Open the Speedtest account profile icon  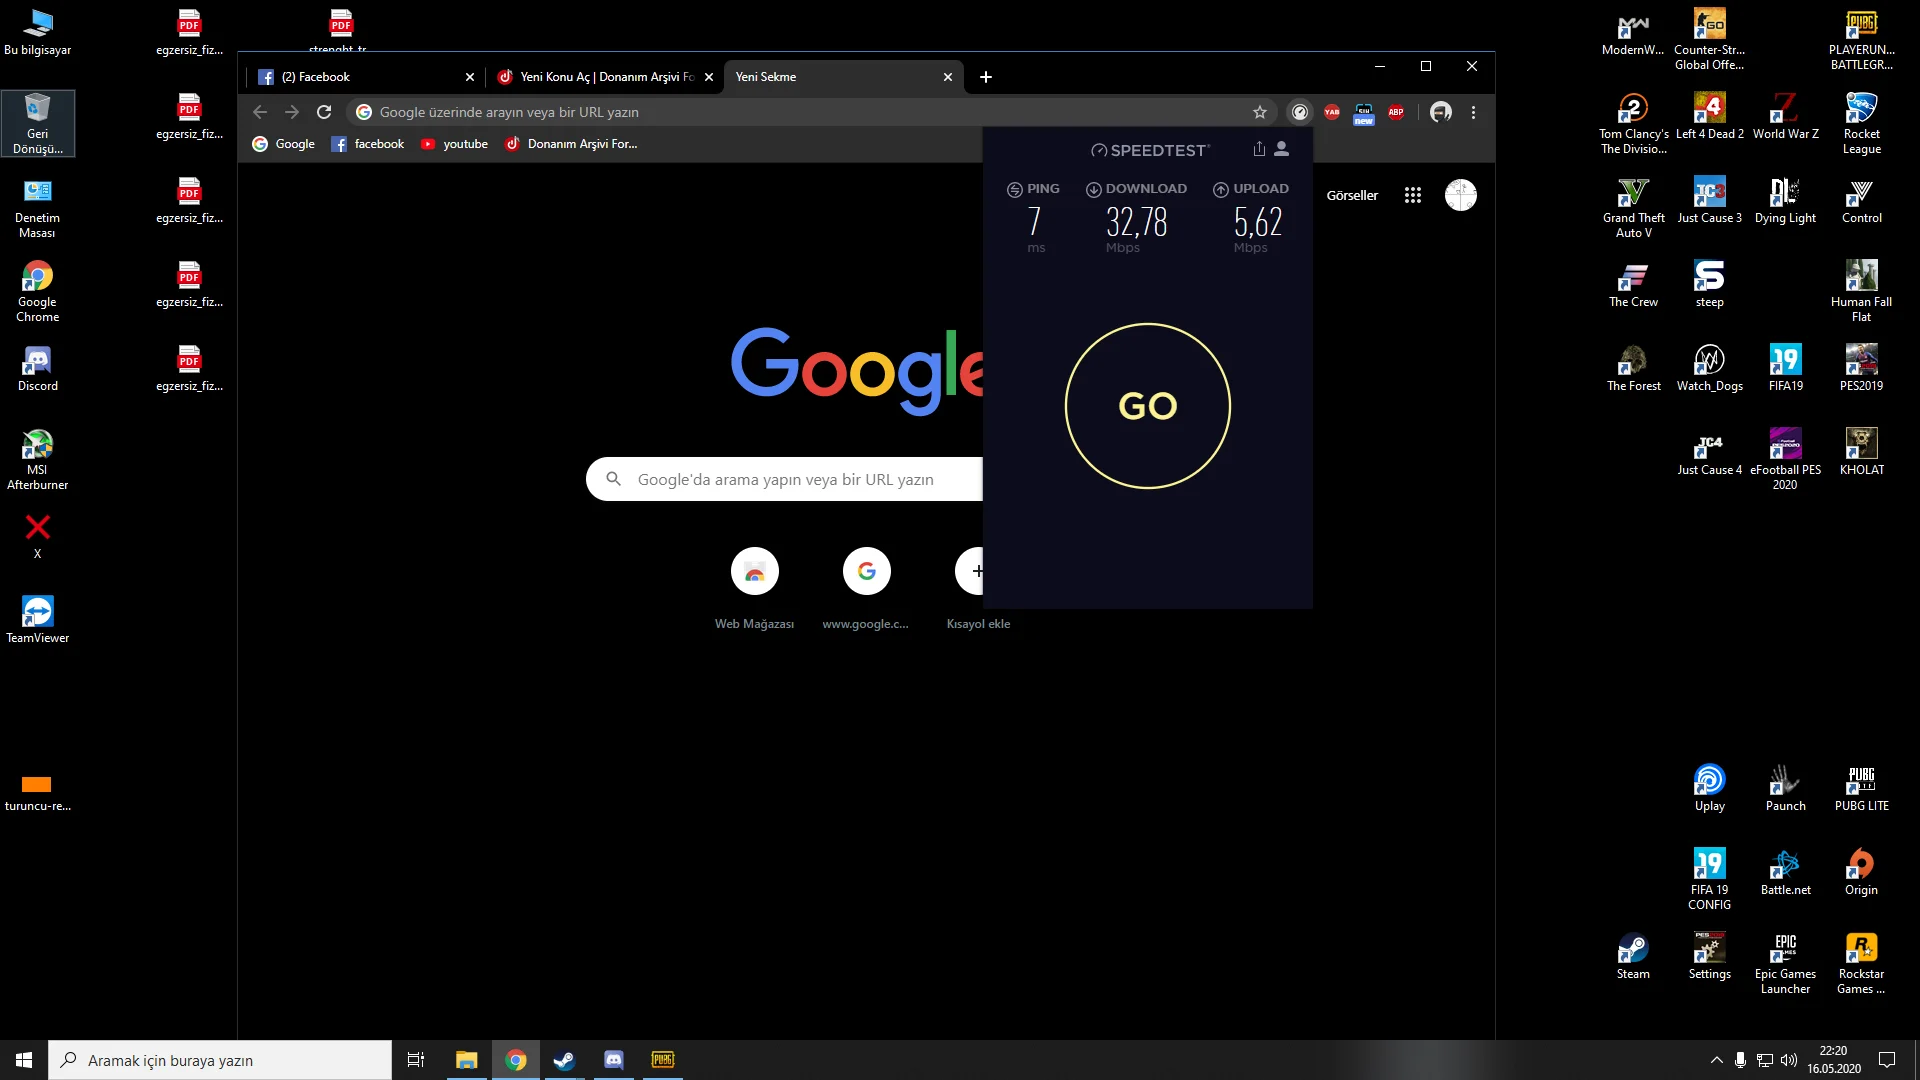click(x=1281, y=149)
